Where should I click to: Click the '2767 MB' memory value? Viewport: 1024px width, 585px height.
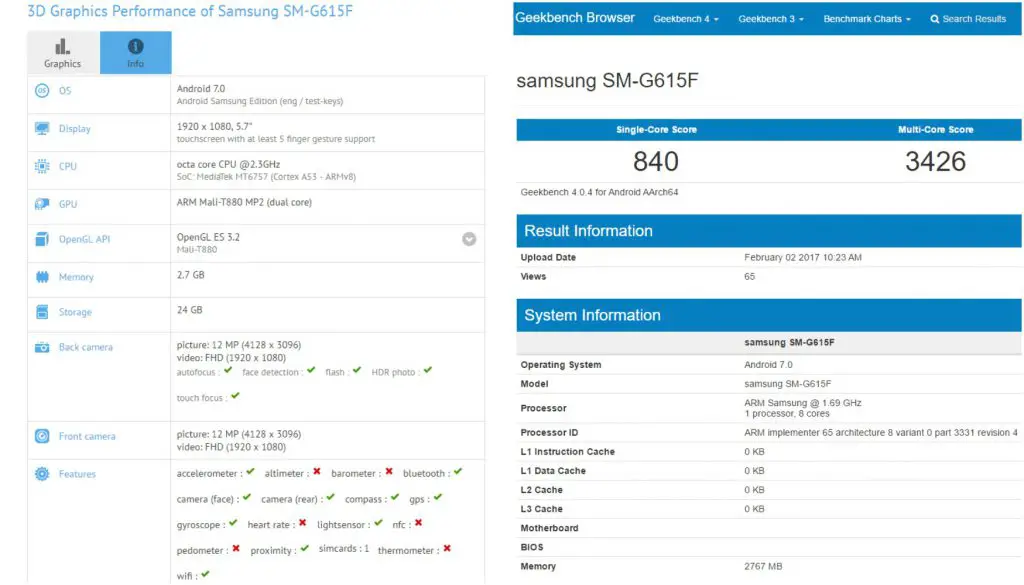pos(763,566)
